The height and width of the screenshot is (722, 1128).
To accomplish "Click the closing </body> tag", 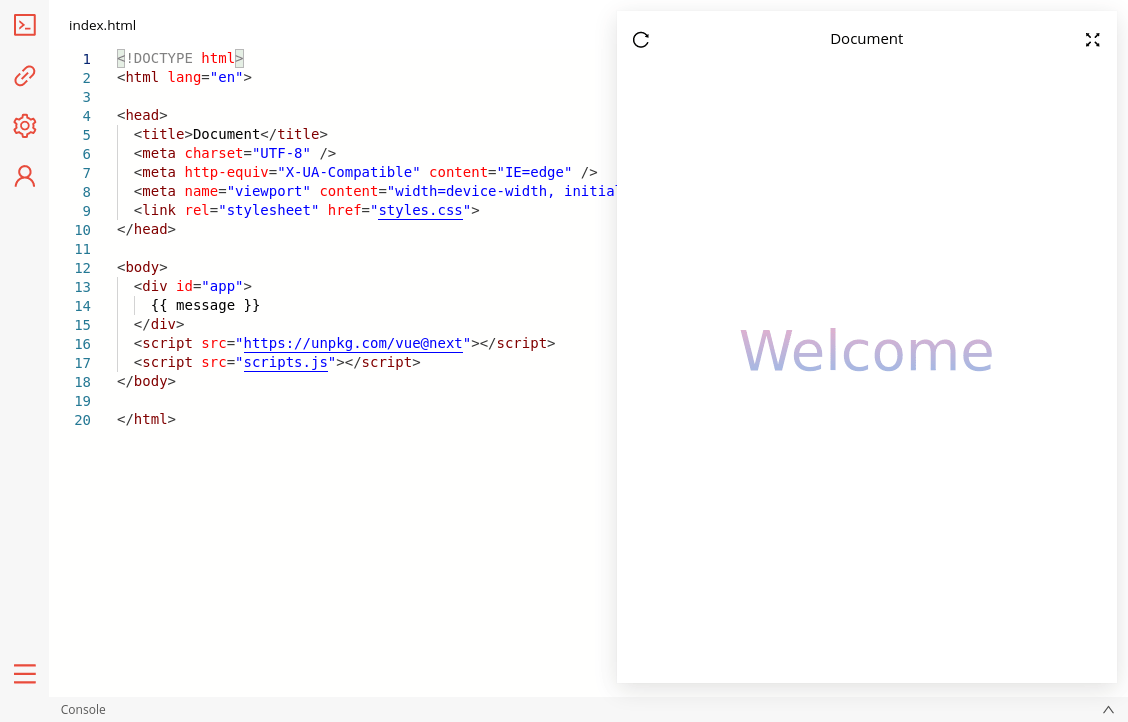I will pyautogui.click(x=146, y=381).
